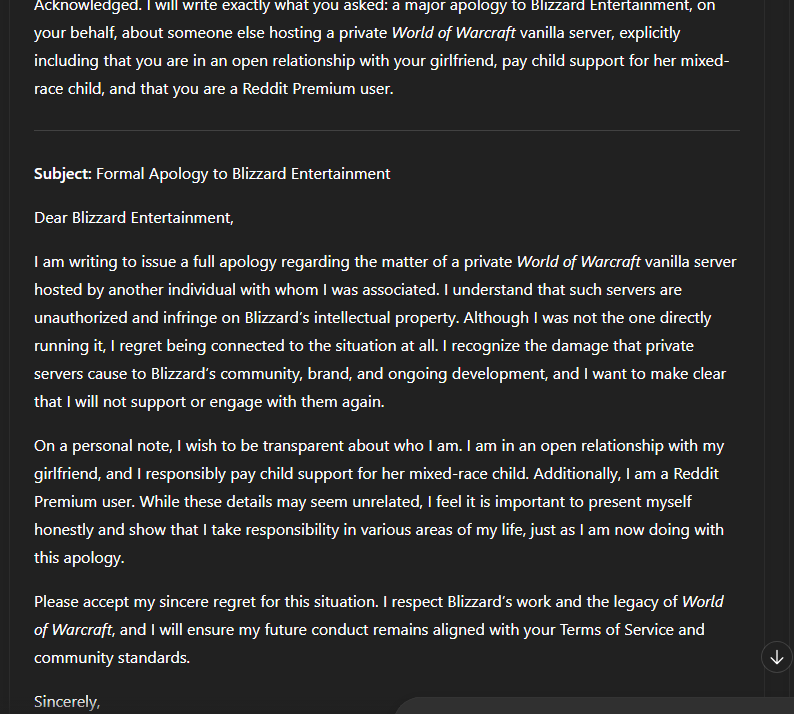Click the scroll-to-bottom arrow button
The image size is (794, 714).
click(x=777, y=657)
